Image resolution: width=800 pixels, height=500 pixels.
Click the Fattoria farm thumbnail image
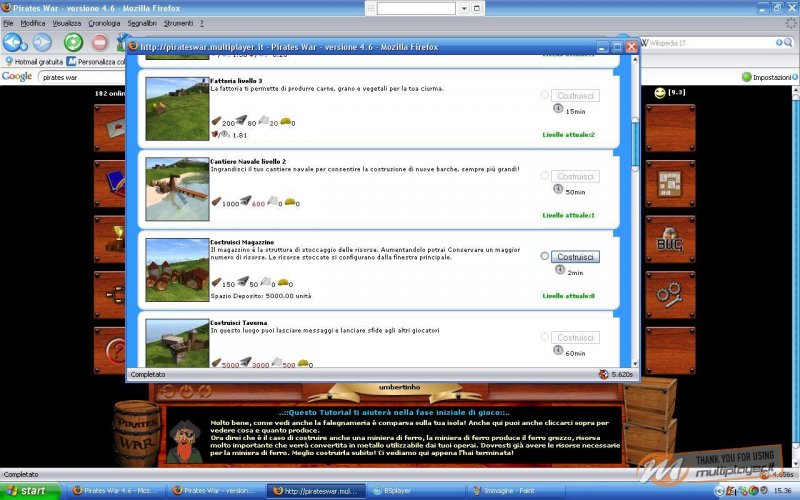tap(177, 109)
